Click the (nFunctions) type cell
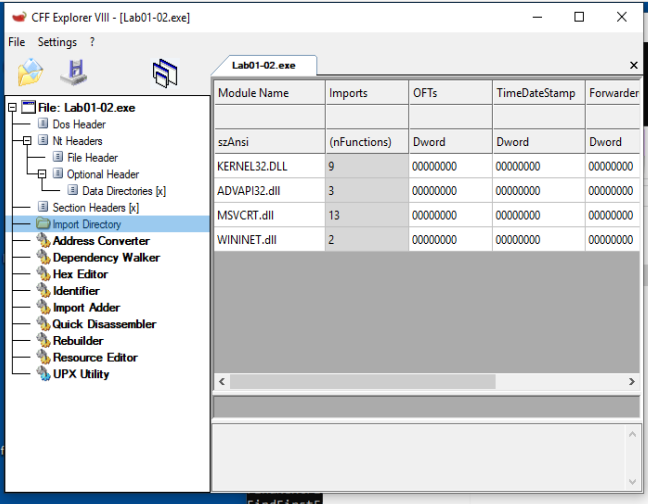 pos(367,142)
